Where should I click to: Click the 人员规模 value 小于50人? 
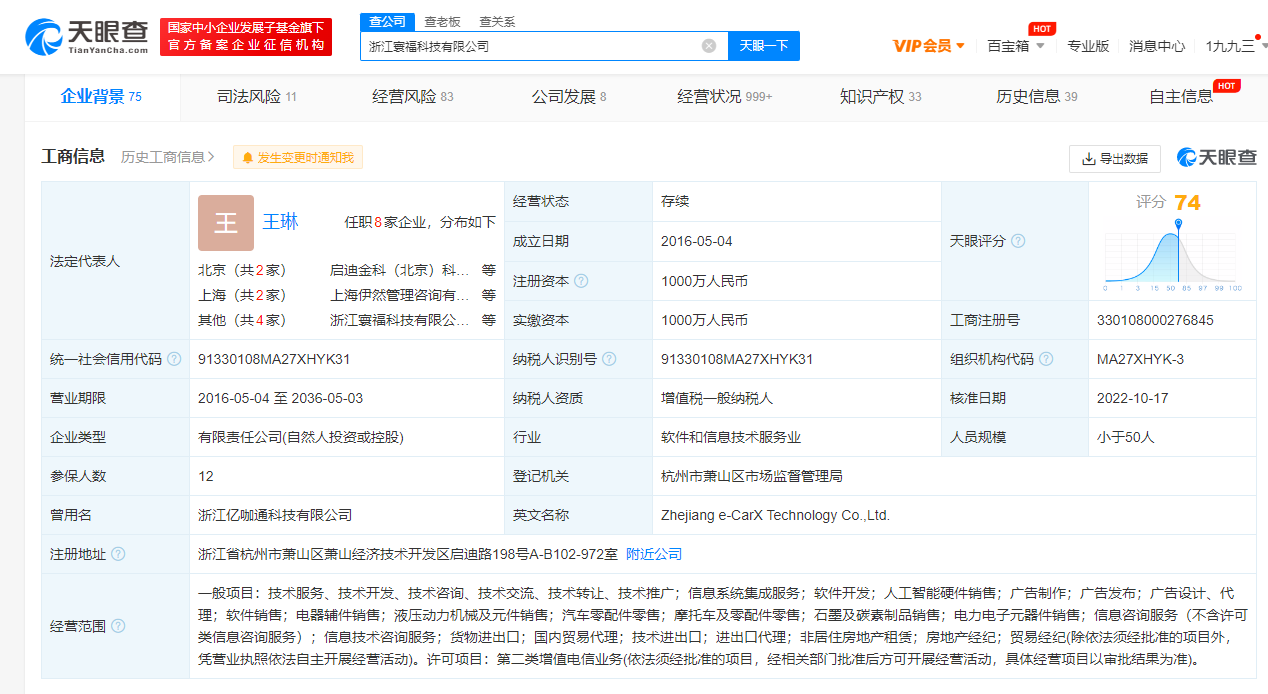1126,437
